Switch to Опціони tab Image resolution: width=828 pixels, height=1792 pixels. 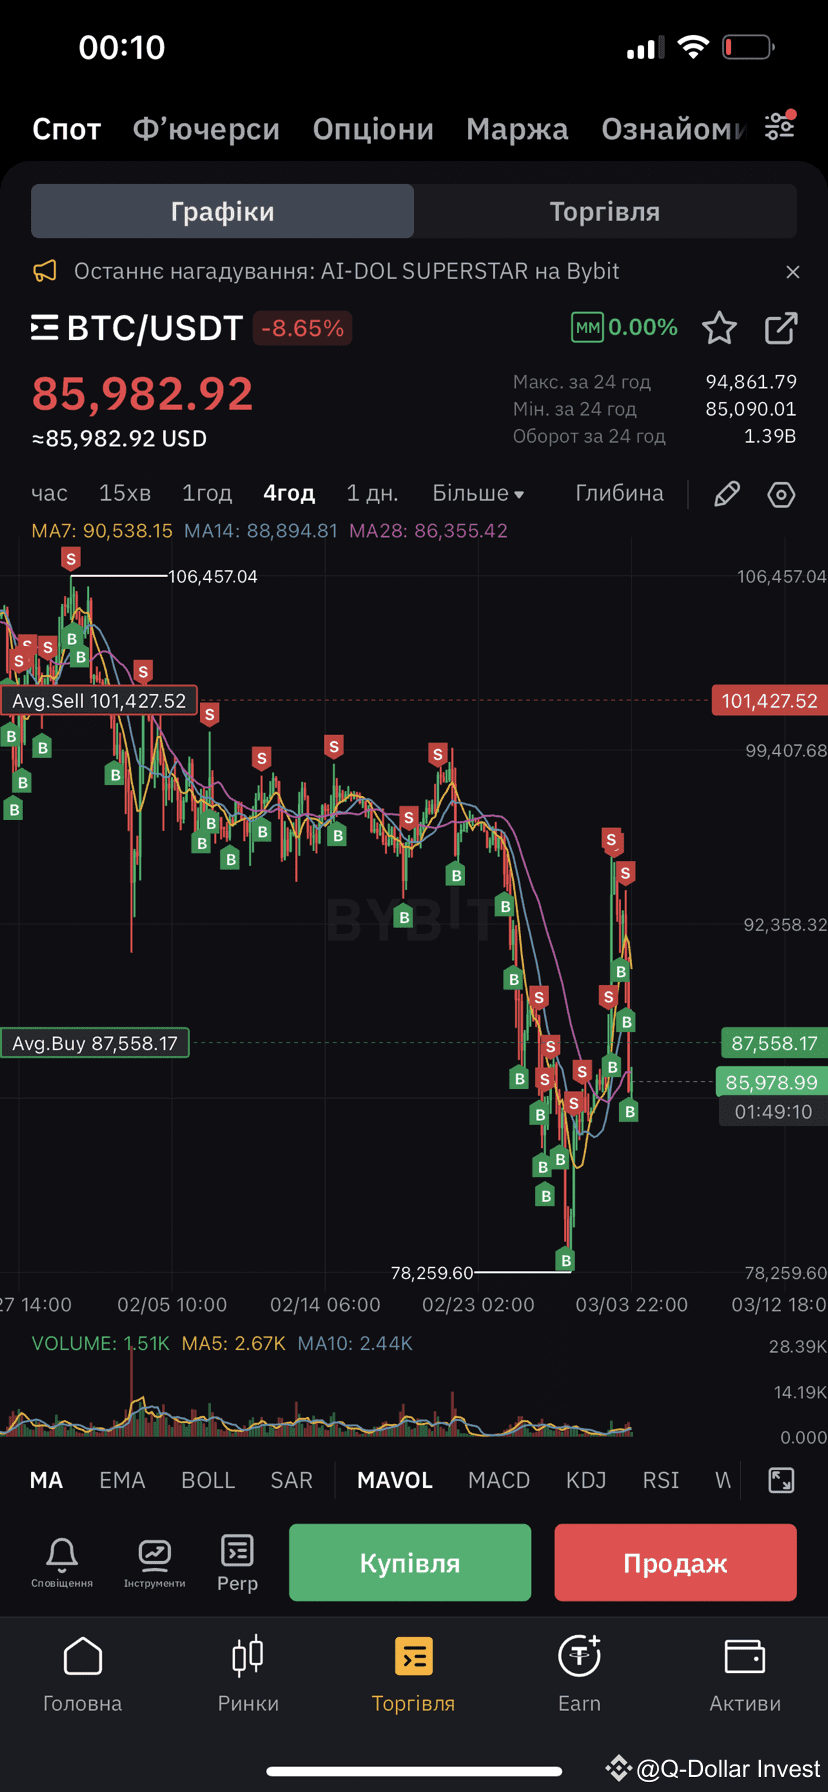tap(373, 129)
